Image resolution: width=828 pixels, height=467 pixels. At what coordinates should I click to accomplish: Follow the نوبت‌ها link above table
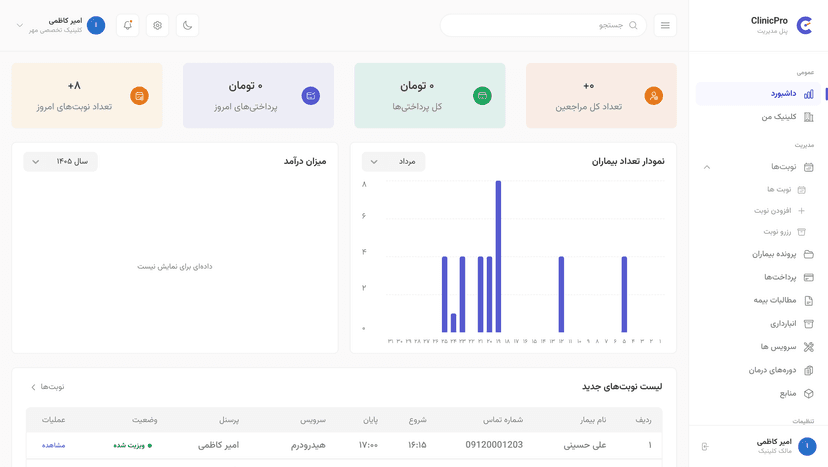click(x=48, y=387)
